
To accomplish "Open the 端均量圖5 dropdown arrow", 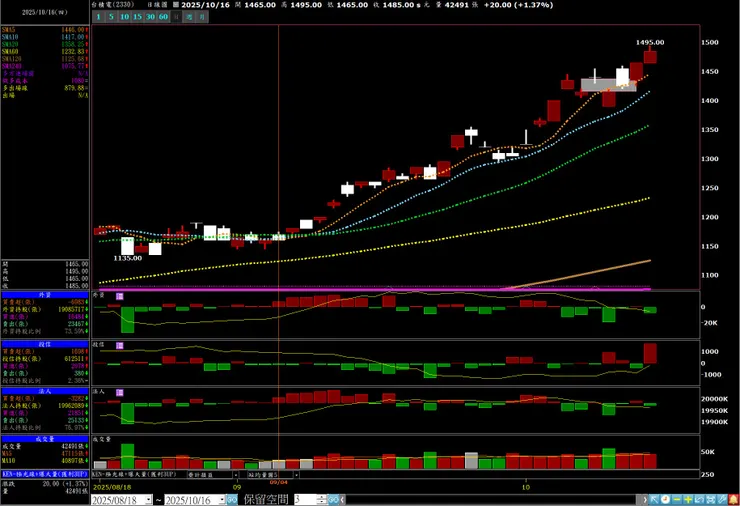I will pyautogui.click(x=296, y=475).
